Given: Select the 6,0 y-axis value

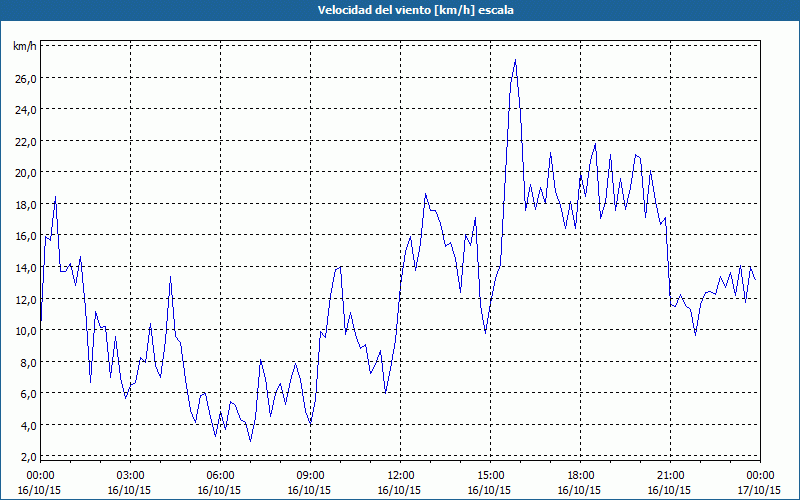Looking at the screenshot, I should pos(29,393).
